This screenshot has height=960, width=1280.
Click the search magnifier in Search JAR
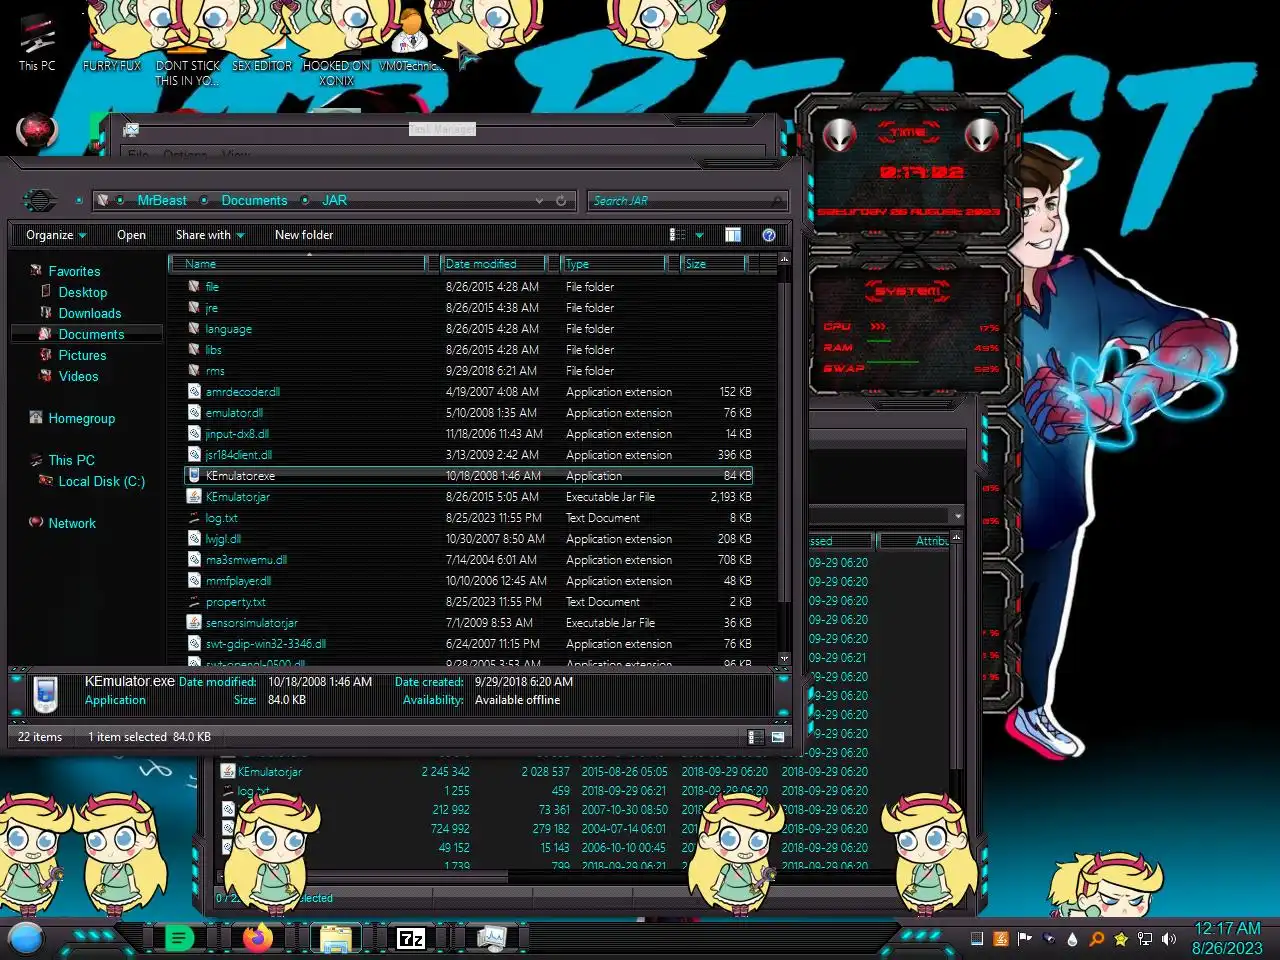[777, 201]
